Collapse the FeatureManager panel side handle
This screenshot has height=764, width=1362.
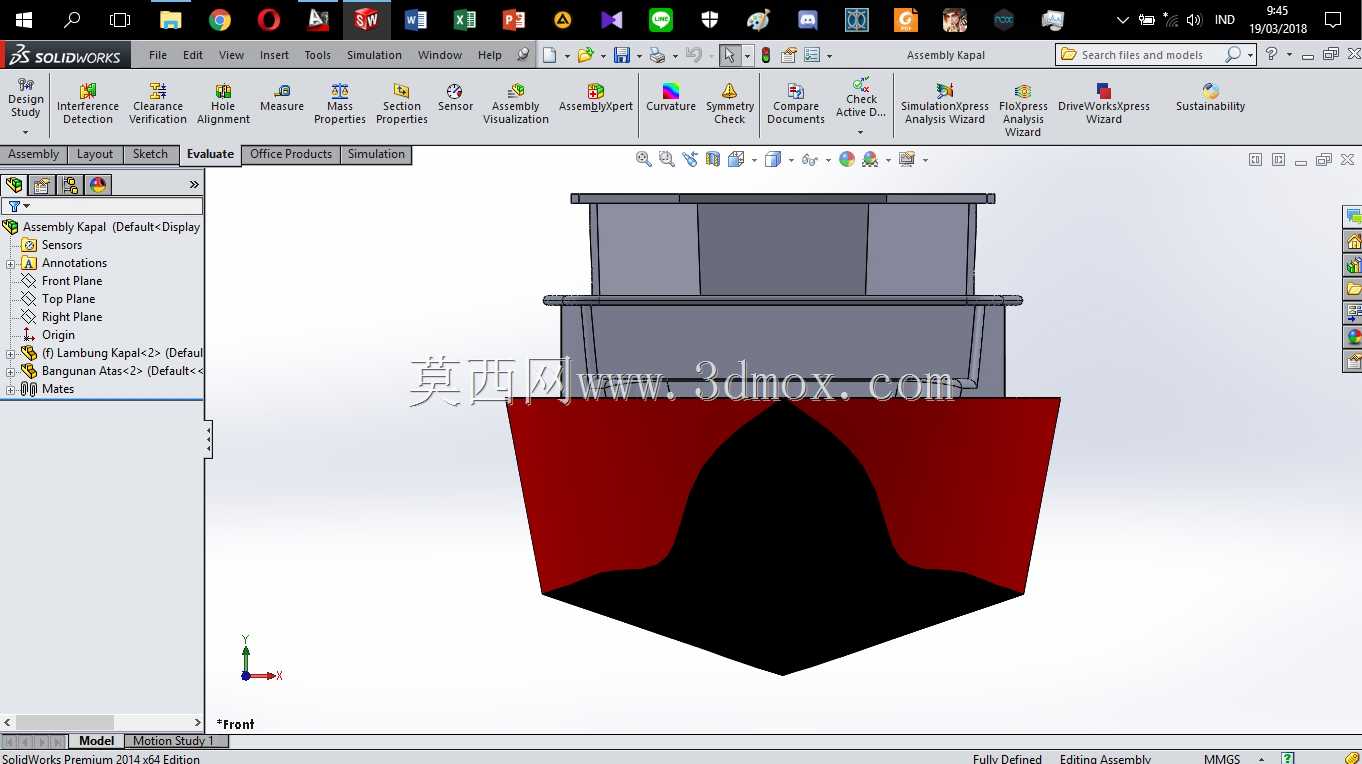(x=208, y=440)
